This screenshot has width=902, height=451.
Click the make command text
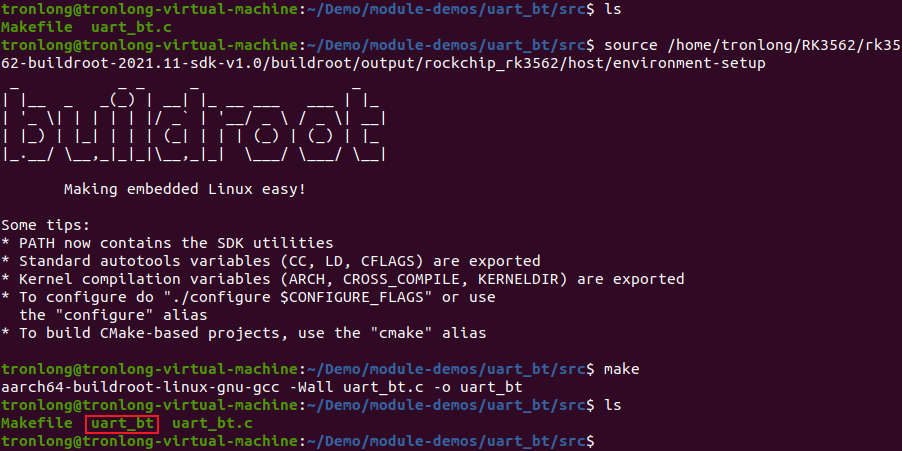coord(621,369)
